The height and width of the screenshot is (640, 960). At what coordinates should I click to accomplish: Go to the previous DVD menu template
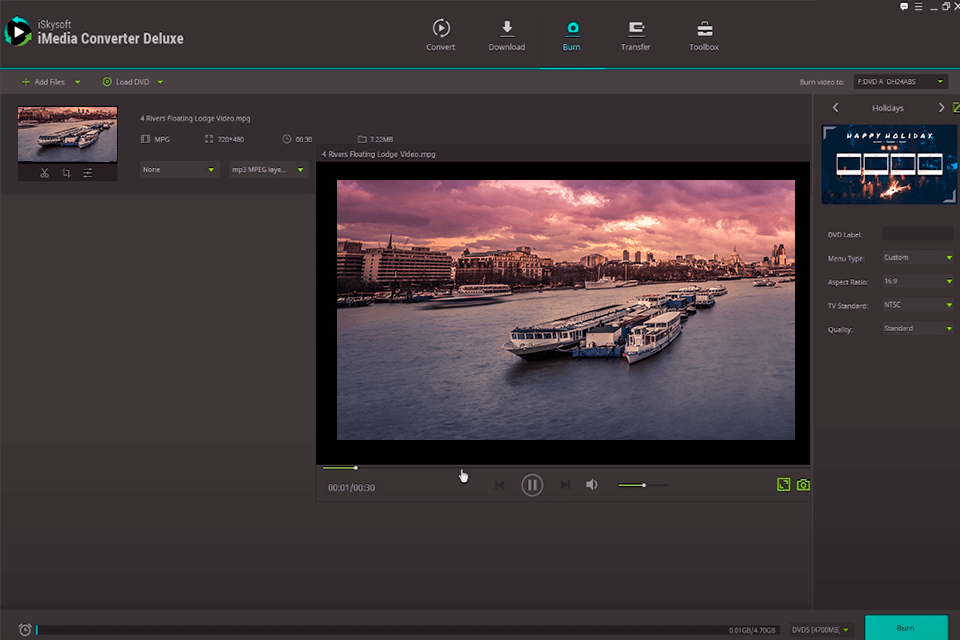836,108
